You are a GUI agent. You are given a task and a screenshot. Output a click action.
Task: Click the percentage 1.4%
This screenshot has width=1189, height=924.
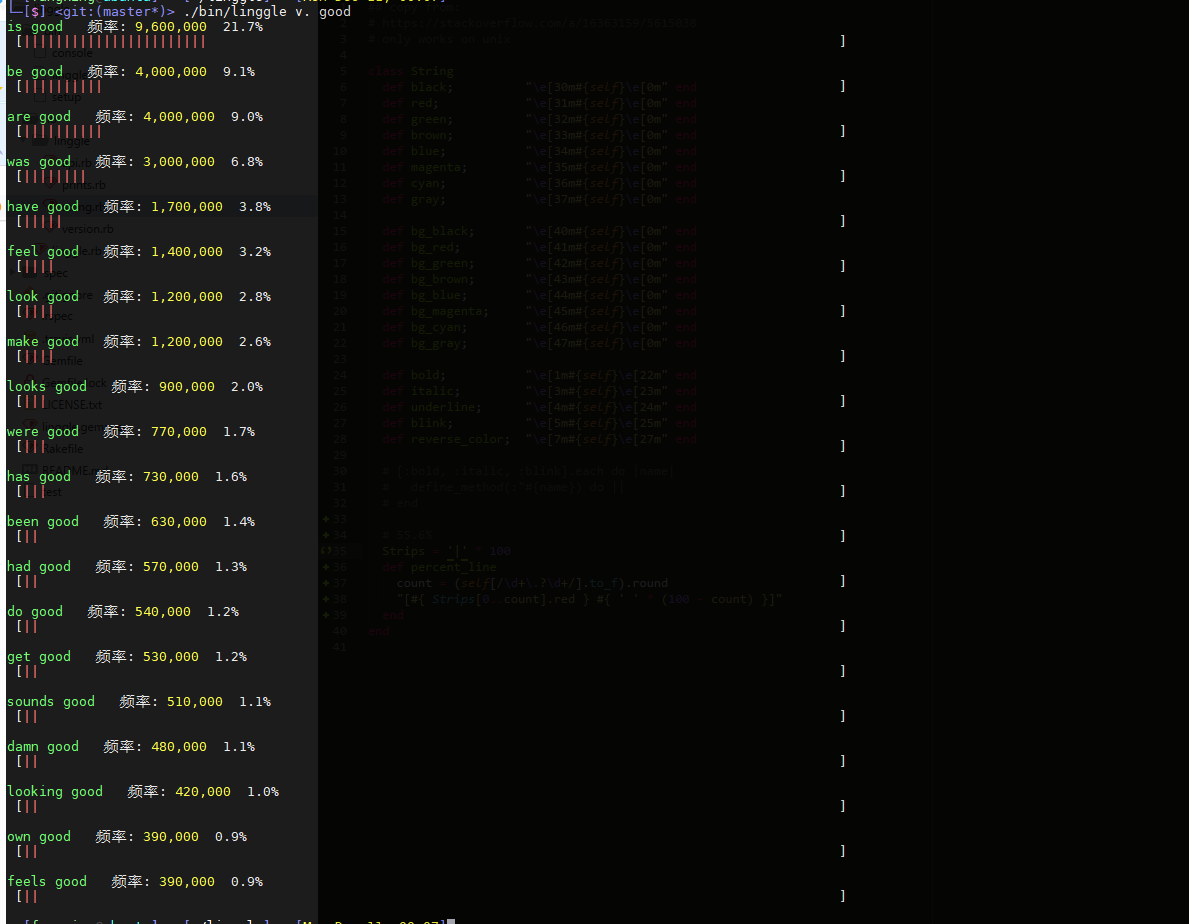coord(239,522)
